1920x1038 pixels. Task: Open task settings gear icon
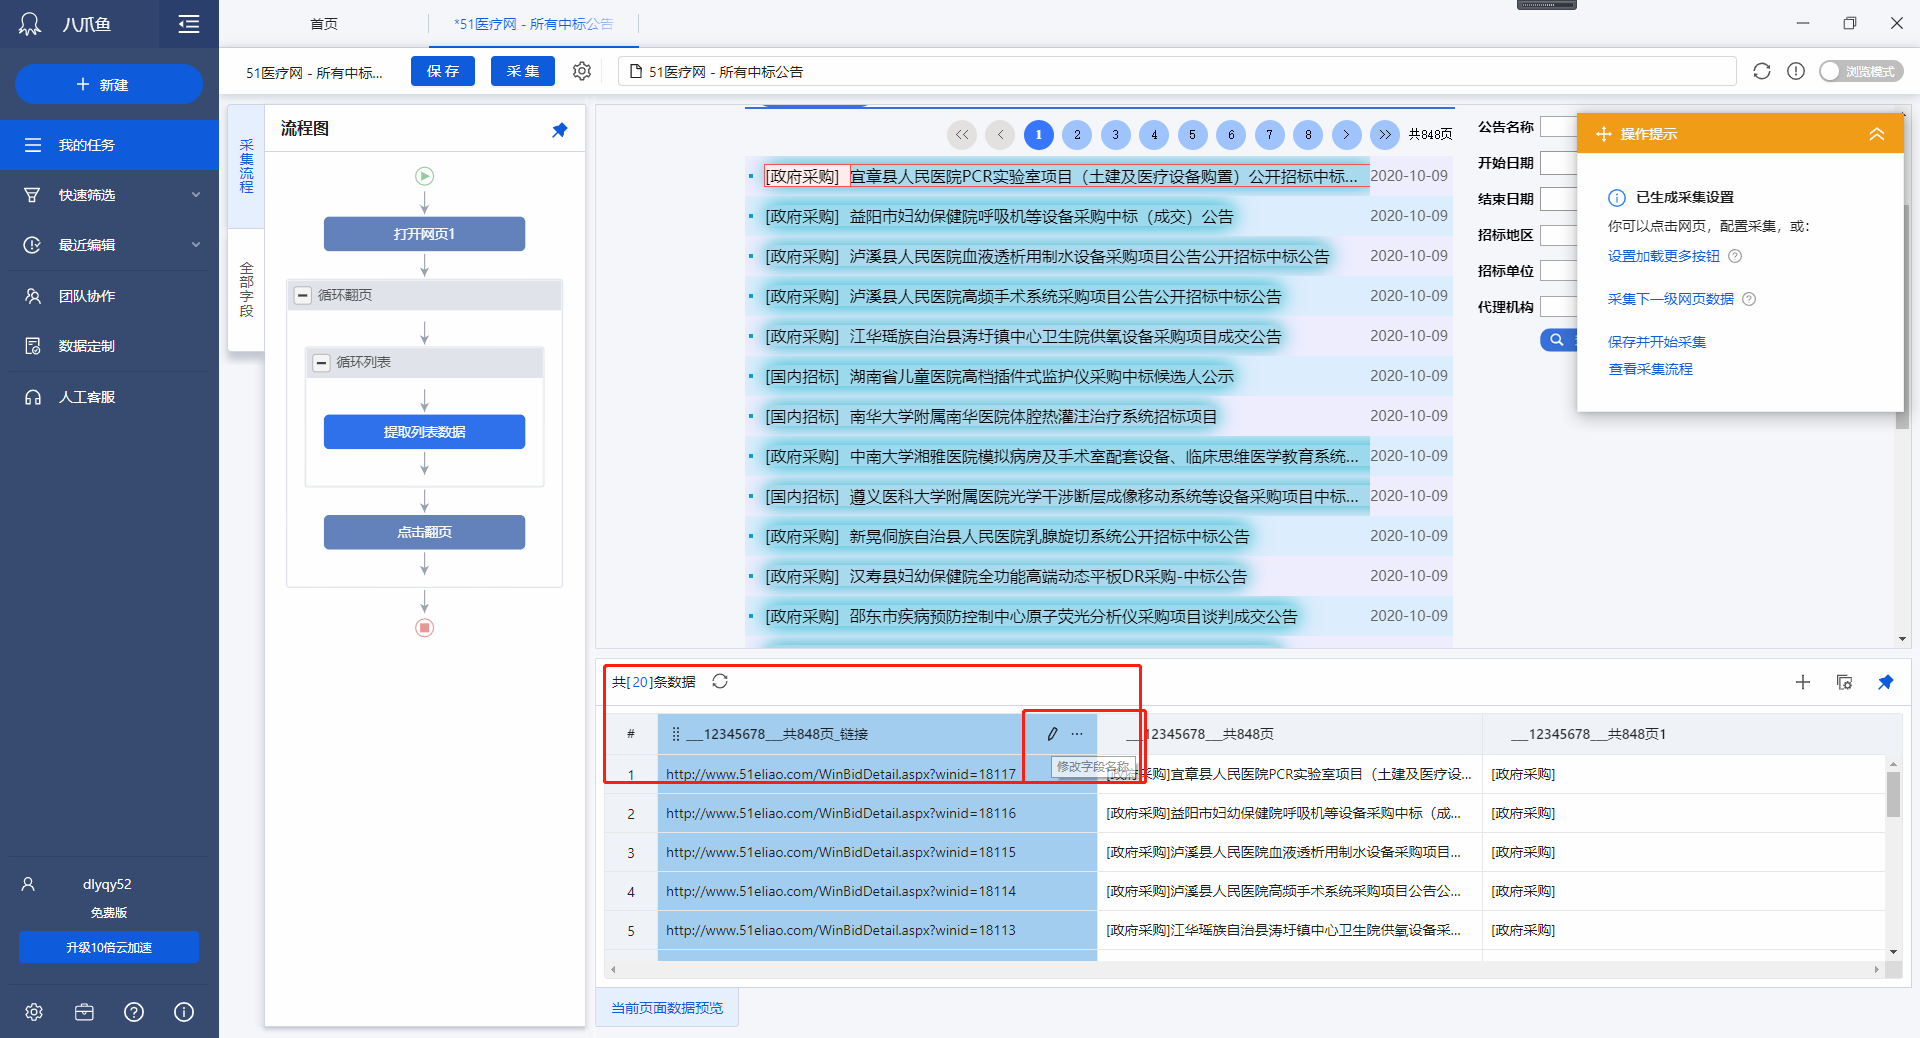pos(582,71)
